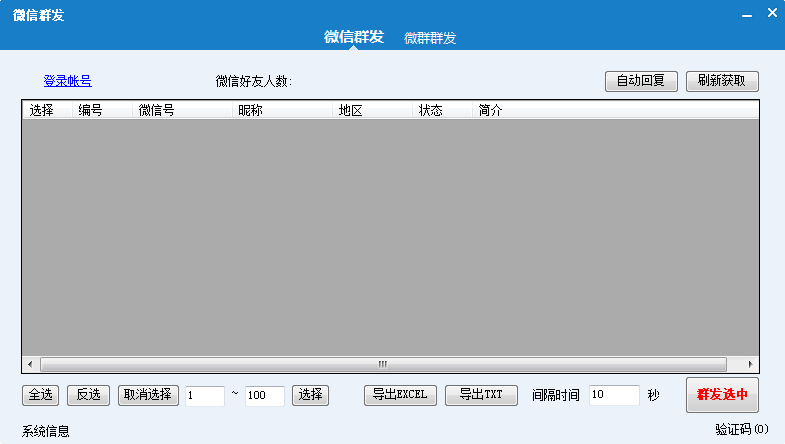The width and height of the screenshot is (785, 444).
Task: Click the 间隔时间 seconds input field
Action: coord(613,396)
